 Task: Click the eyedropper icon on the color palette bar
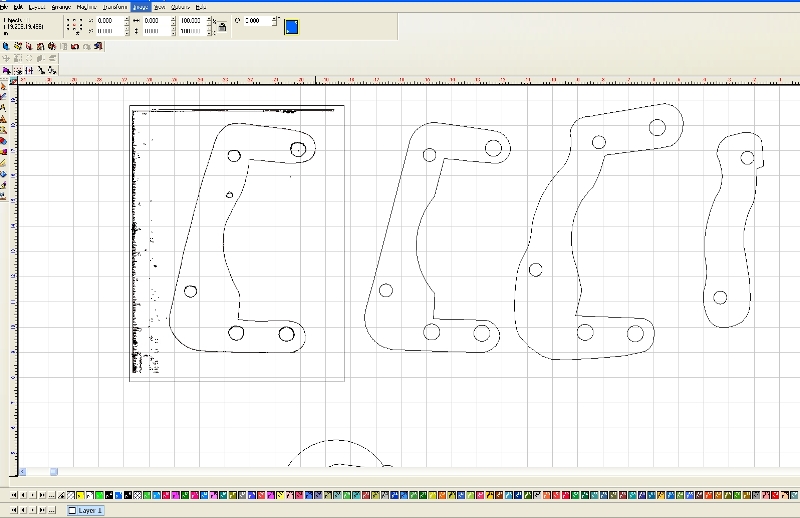(x=63, y=495)
